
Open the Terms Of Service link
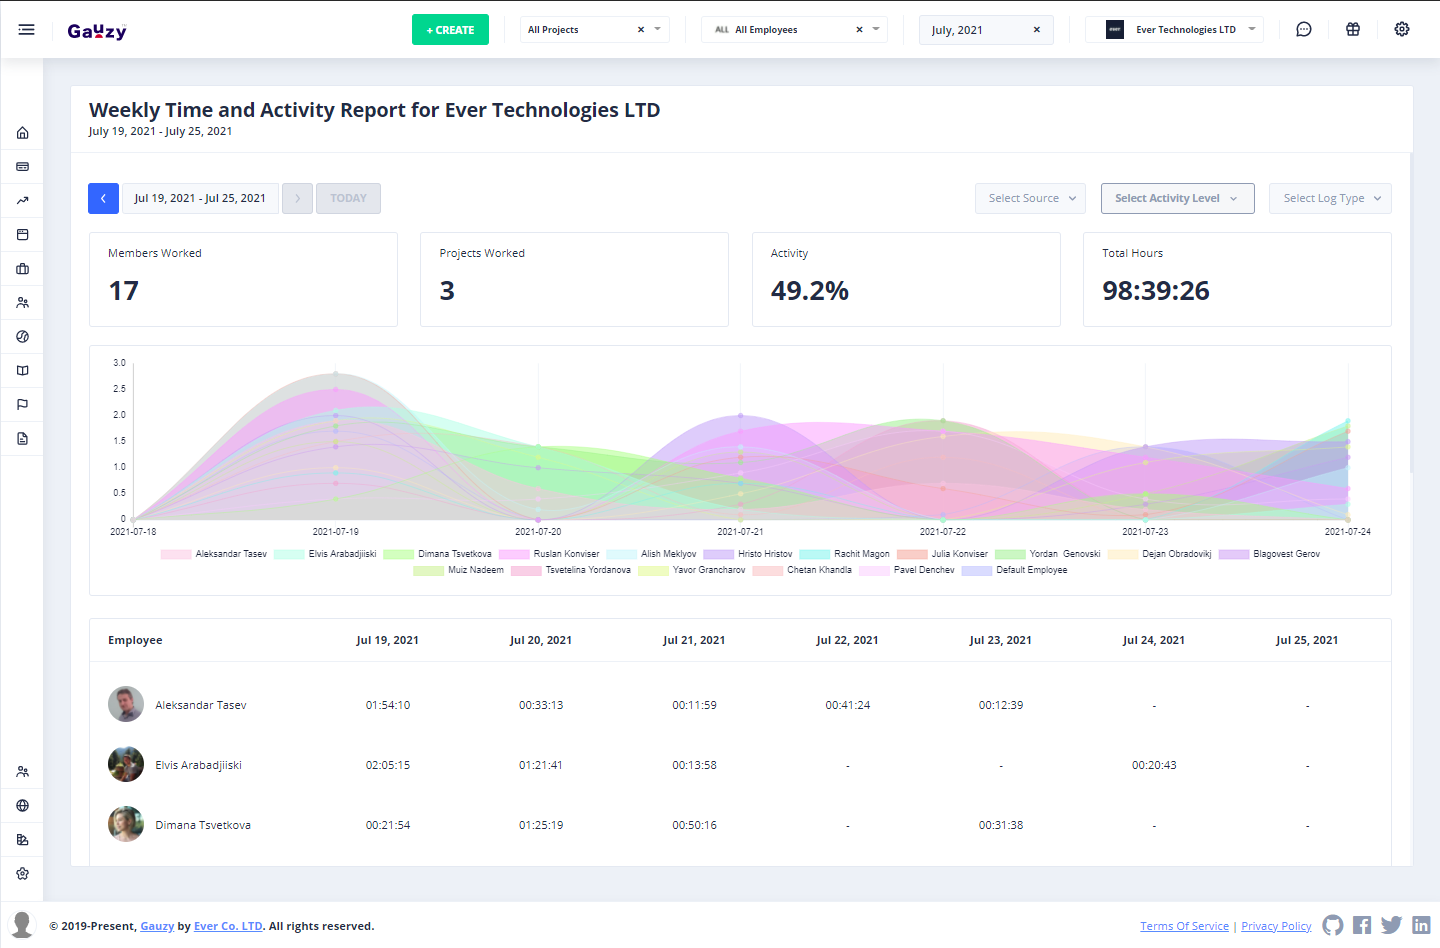tap(1184, 926)
